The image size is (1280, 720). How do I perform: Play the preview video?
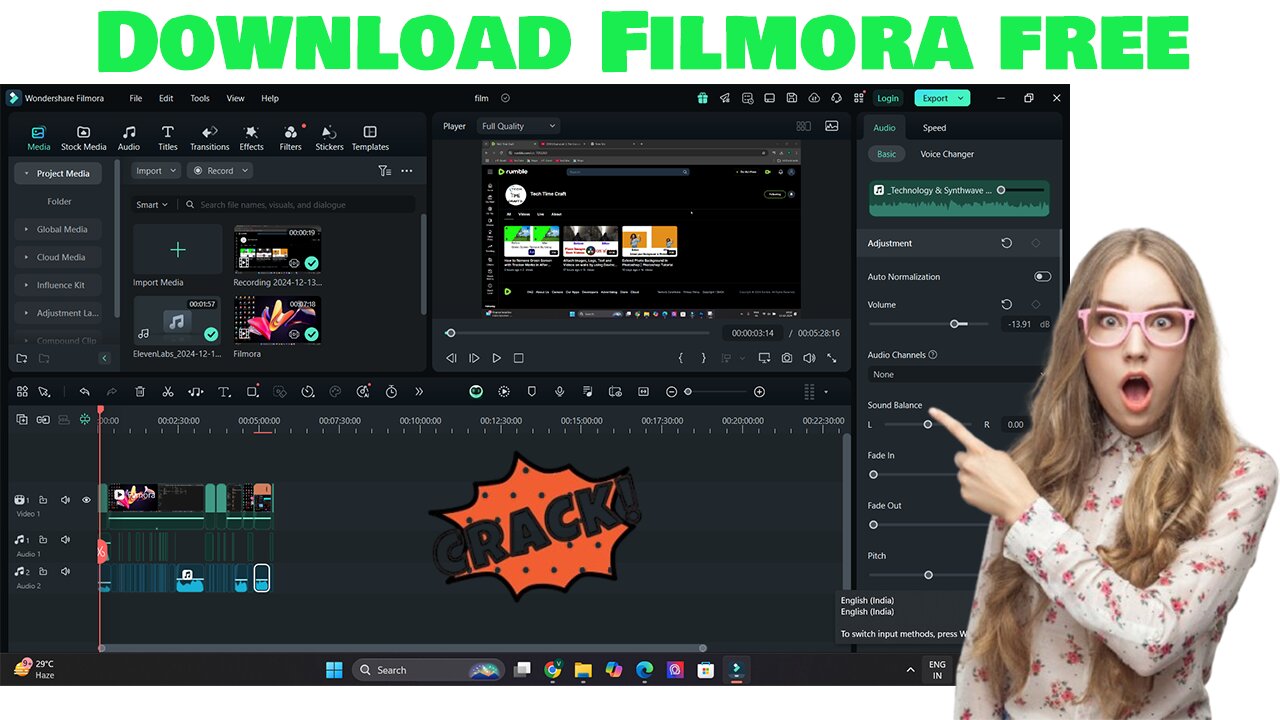pyautogui.click(x=496, y=358)
